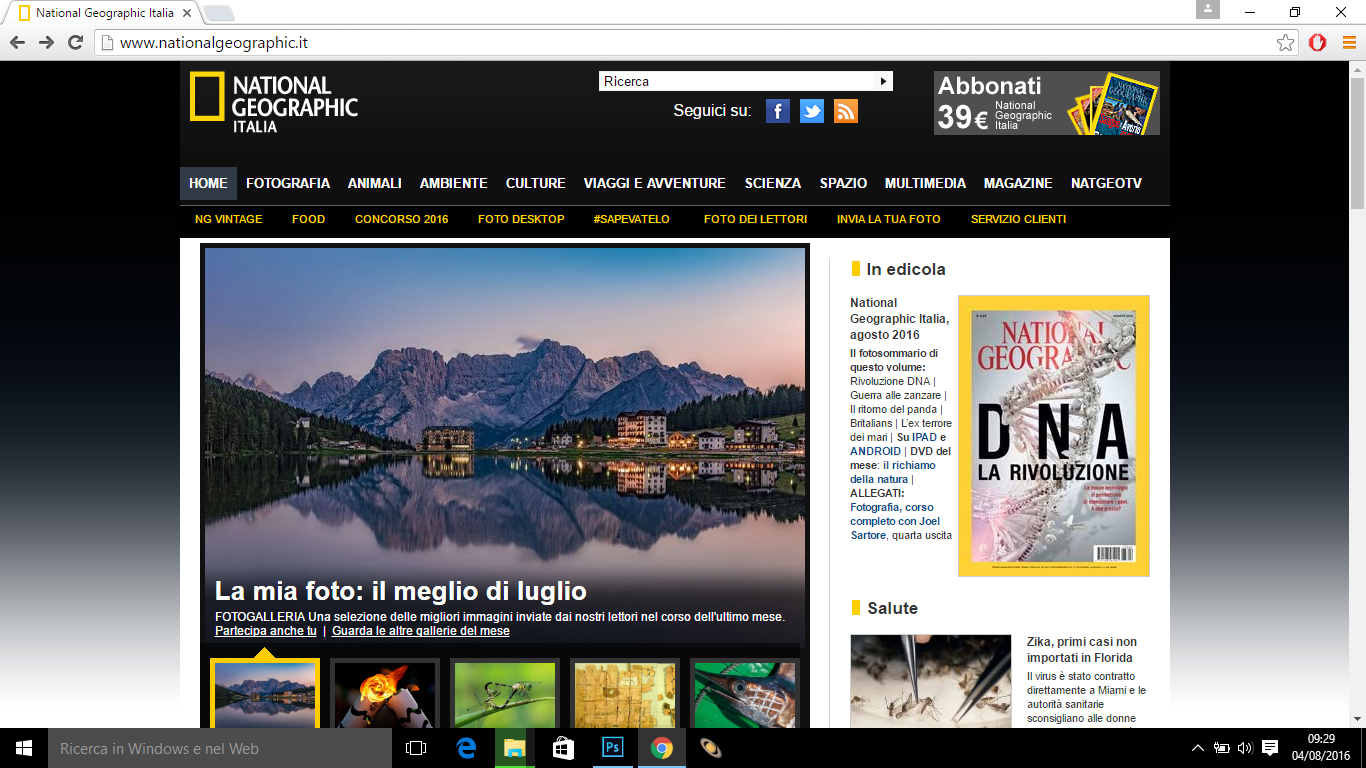
Task: Open SERVIZIO CLIENTI from the submenu
Action: 1016,218
